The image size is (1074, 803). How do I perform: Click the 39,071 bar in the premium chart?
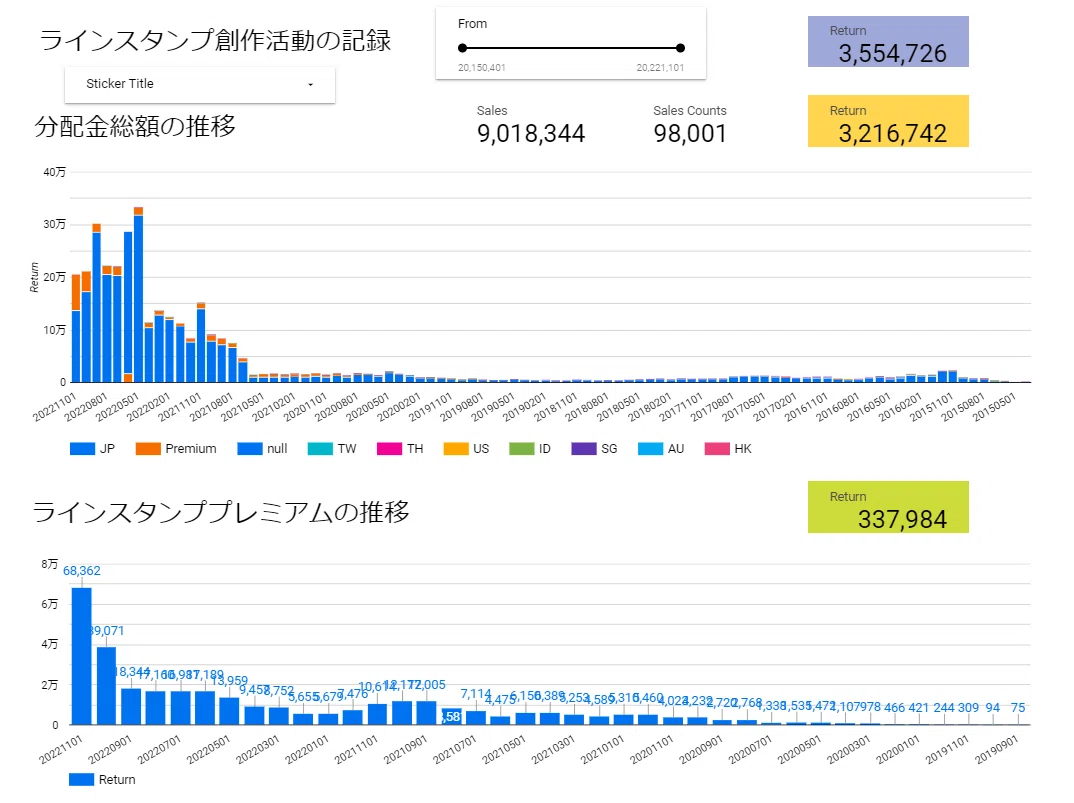click(x=106, y=686)
